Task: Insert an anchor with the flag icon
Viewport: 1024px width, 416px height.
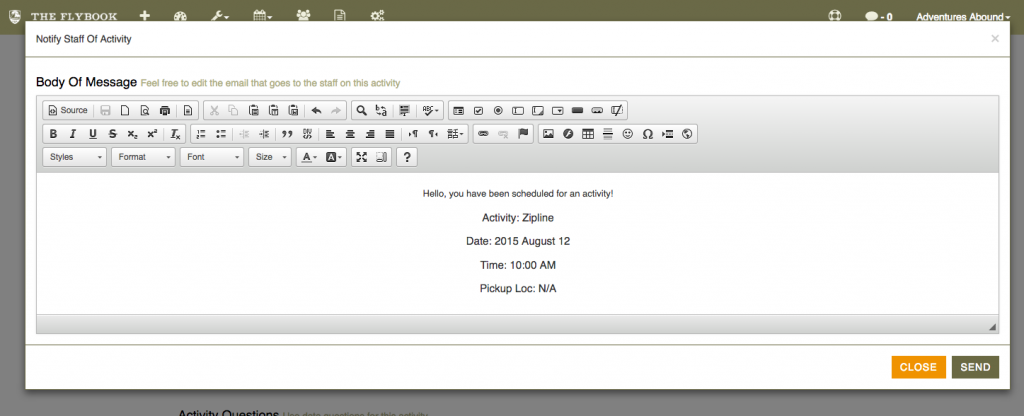Action: click(x=522, y=134)
